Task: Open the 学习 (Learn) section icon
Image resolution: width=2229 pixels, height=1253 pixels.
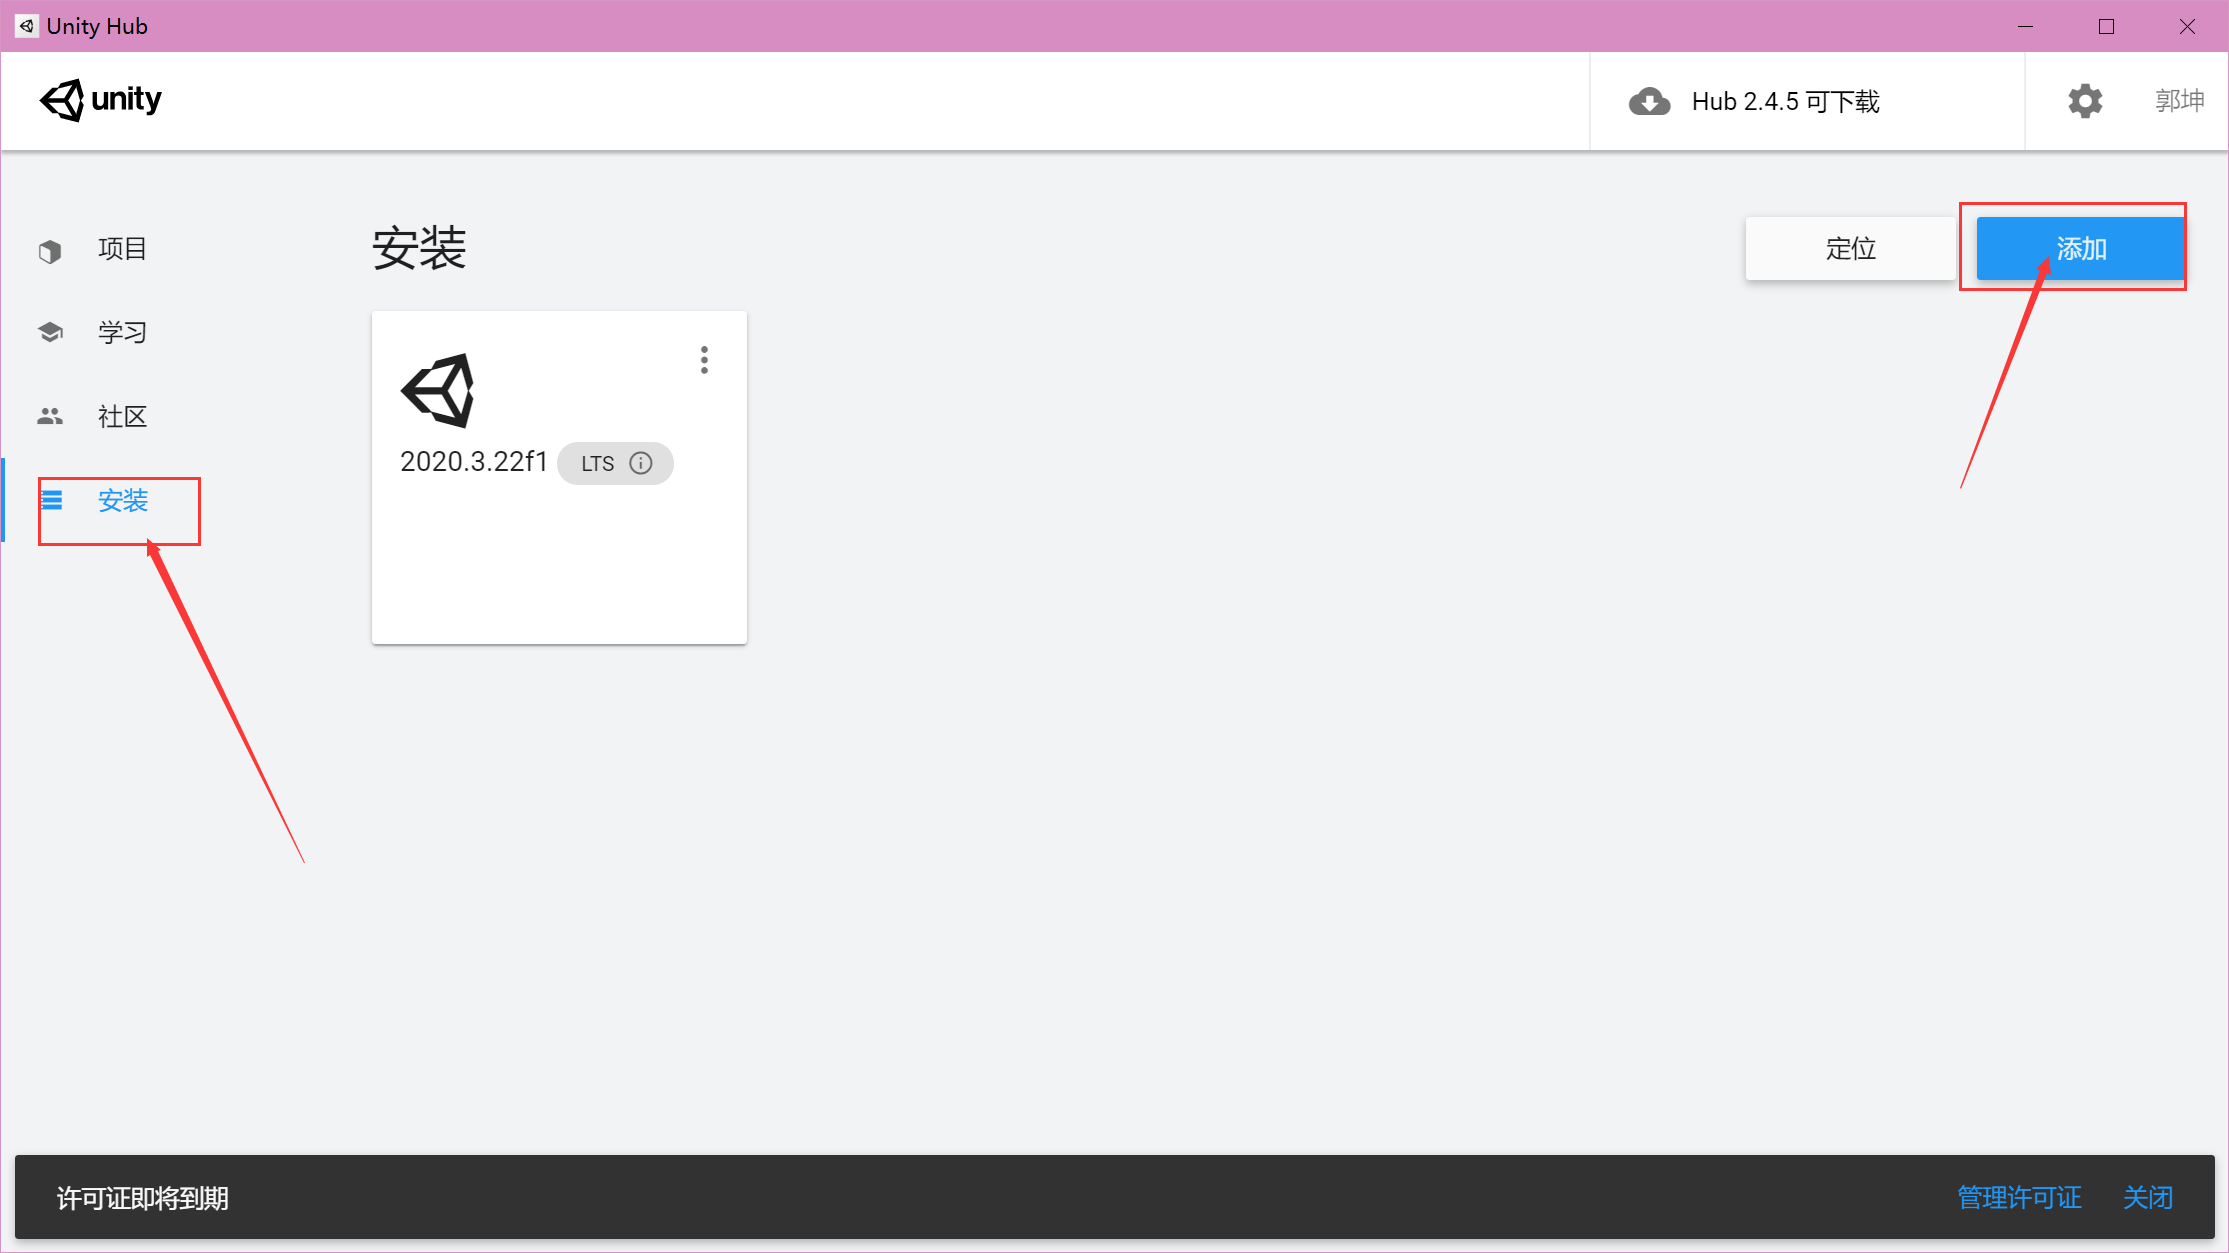Action: pos(50,332)
